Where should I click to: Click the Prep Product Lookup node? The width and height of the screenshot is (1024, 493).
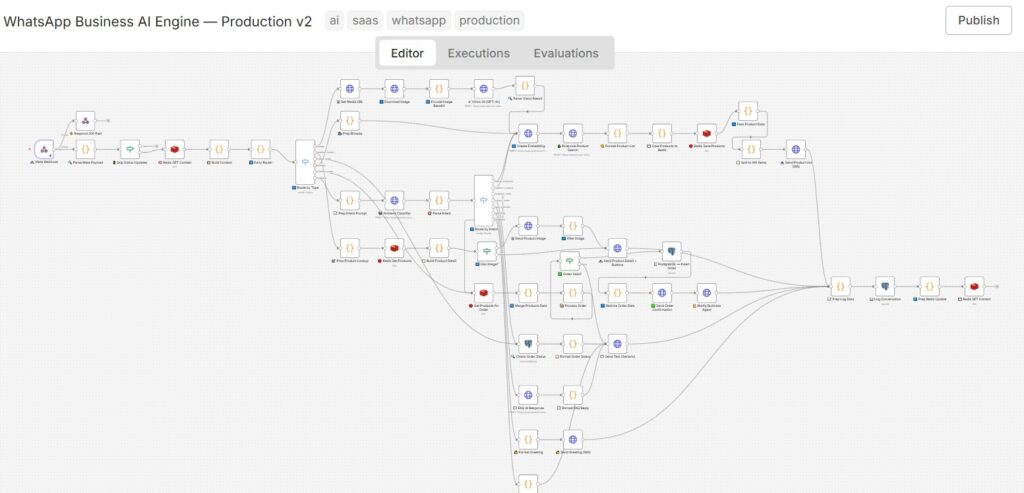pos(349,248)
